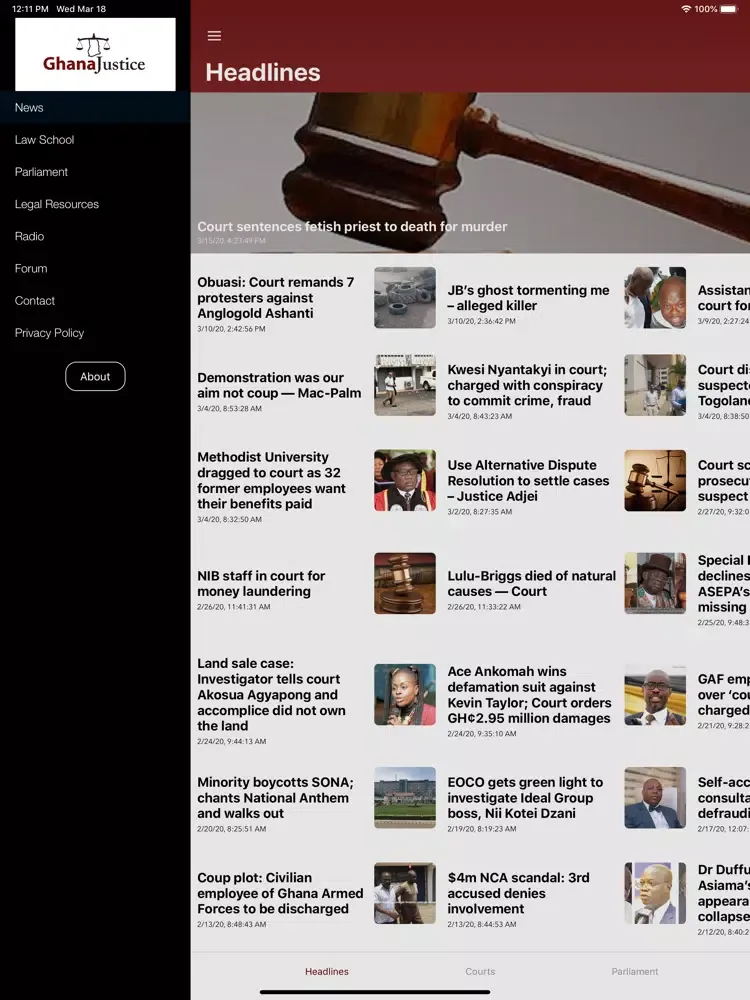Screen dimensions: 750x1000
Task: Open $4m NCA scandal article
Action: [518, 893]
